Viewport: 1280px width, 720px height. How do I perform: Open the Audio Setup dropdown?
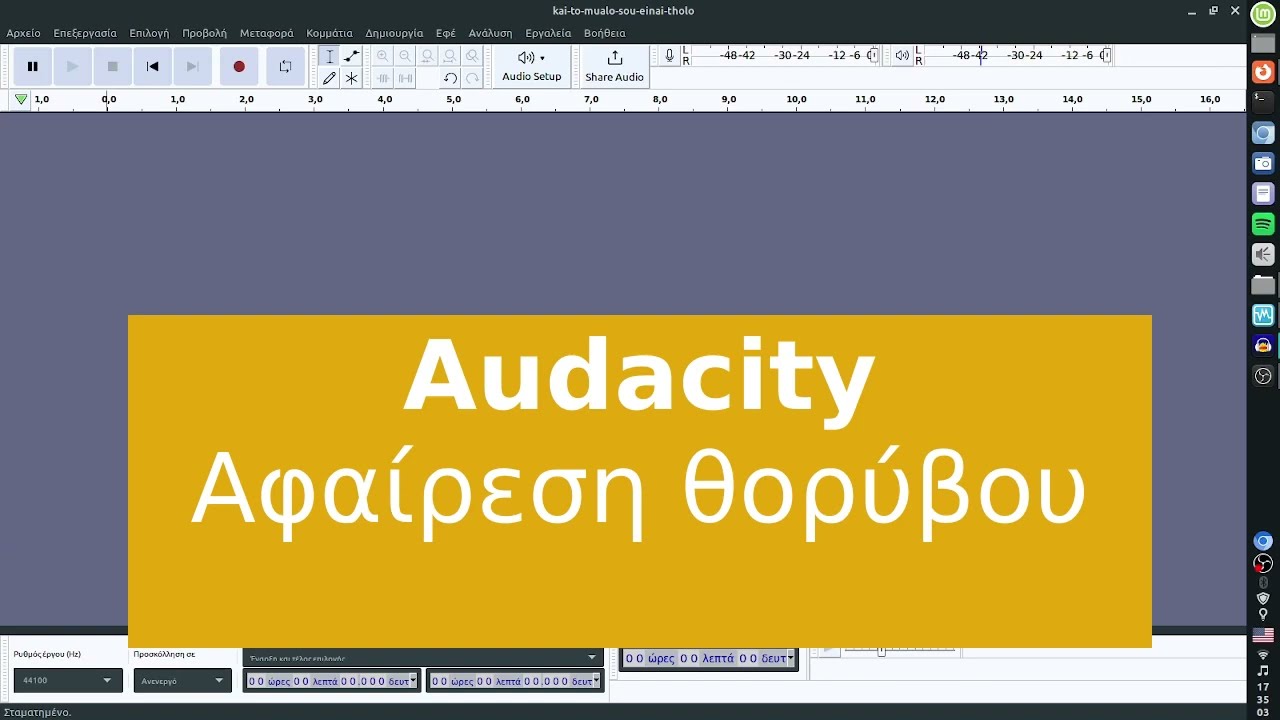tap(532, 66)
